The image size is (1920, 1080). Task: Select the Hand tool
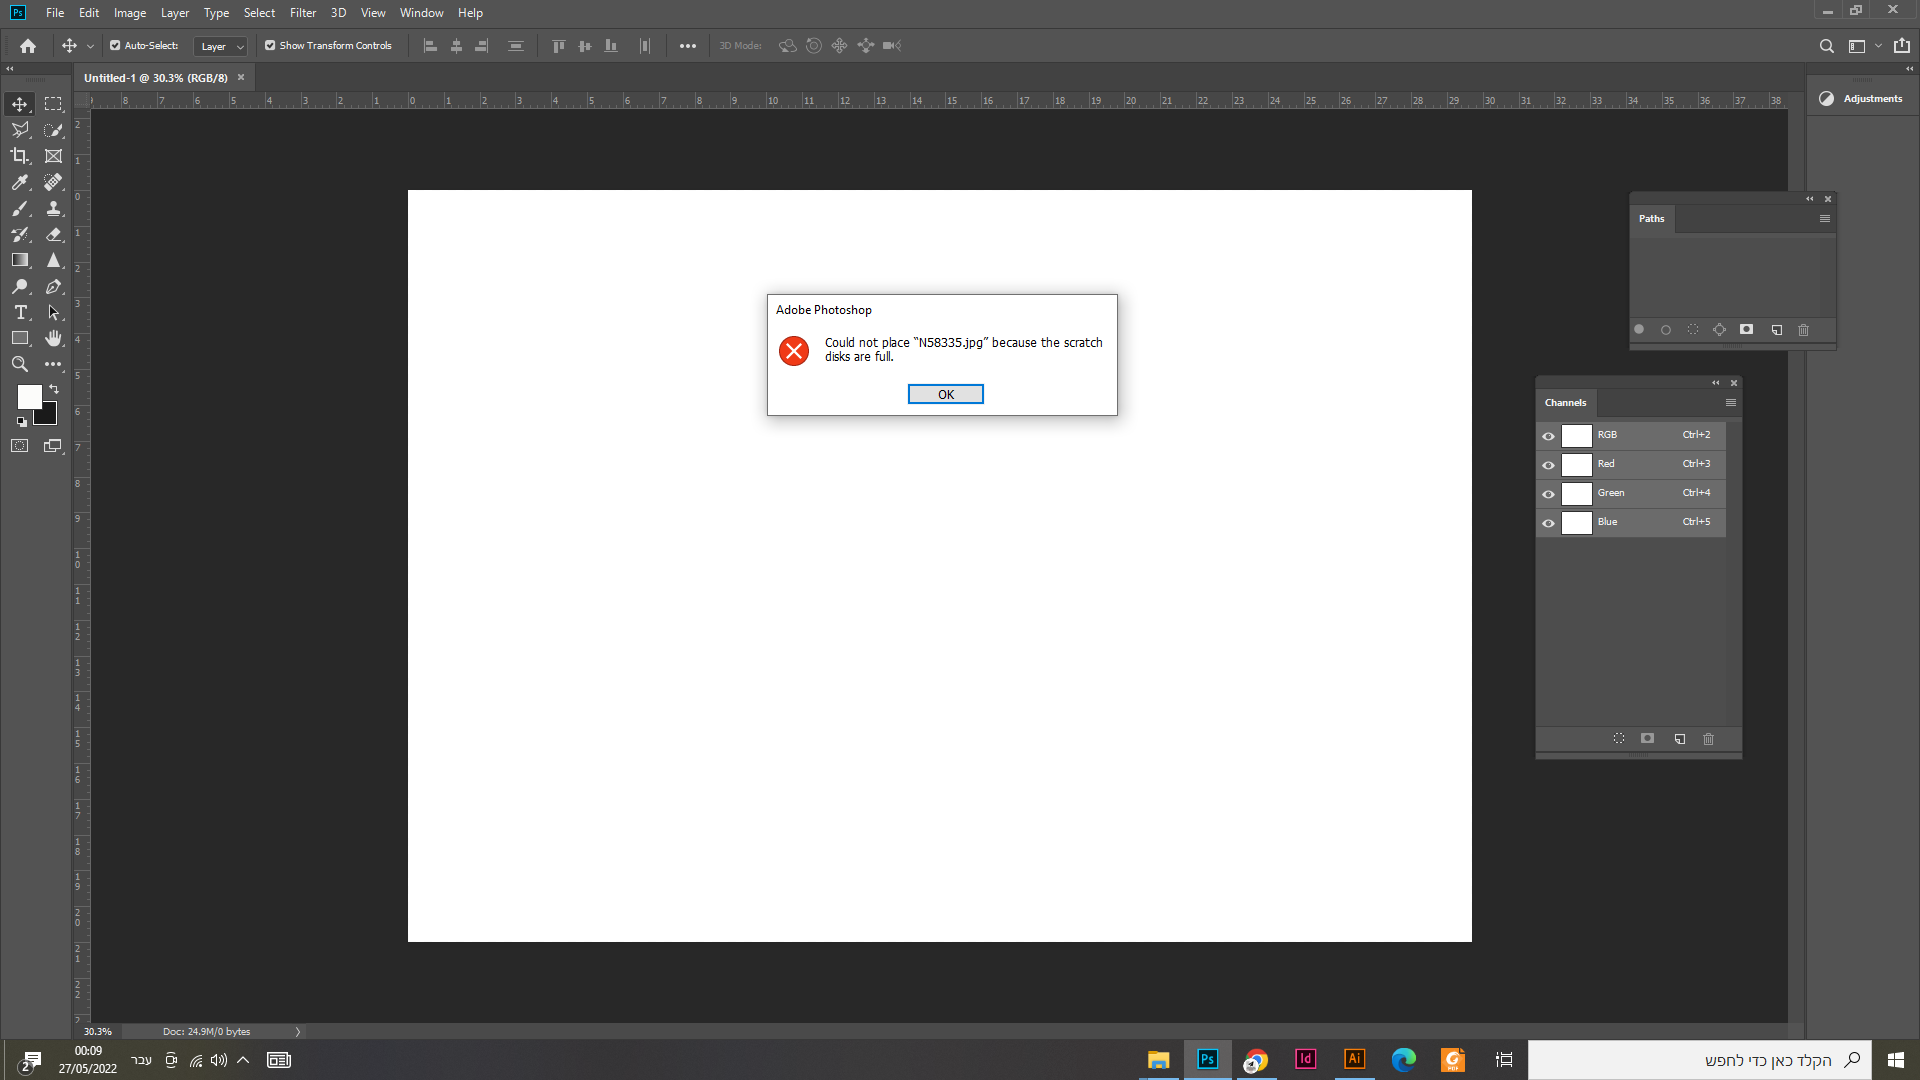(x=53, y=339)
